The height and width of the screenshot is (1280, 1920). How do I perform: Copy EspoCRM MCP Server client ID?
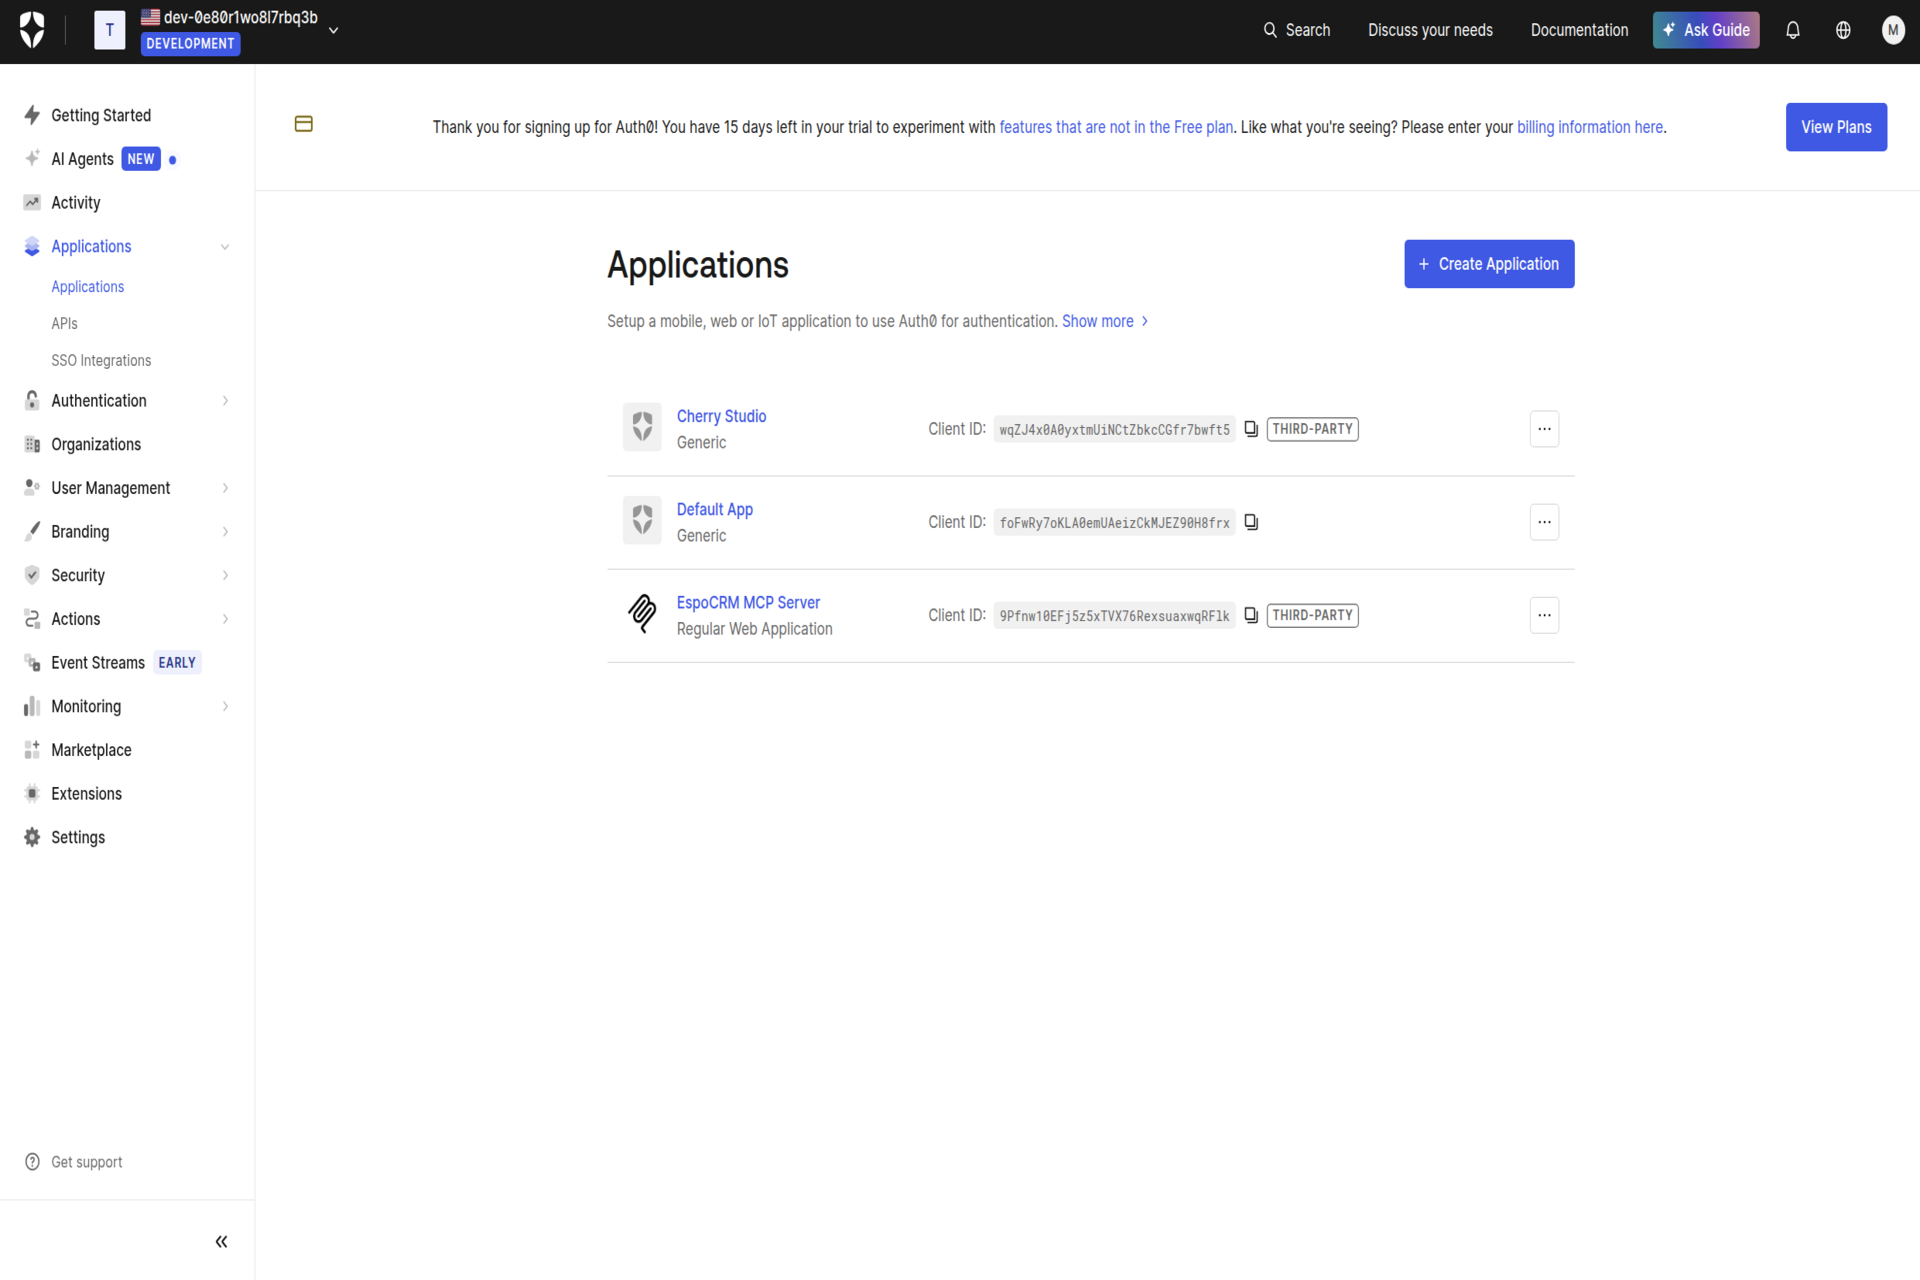(1250, 615)
